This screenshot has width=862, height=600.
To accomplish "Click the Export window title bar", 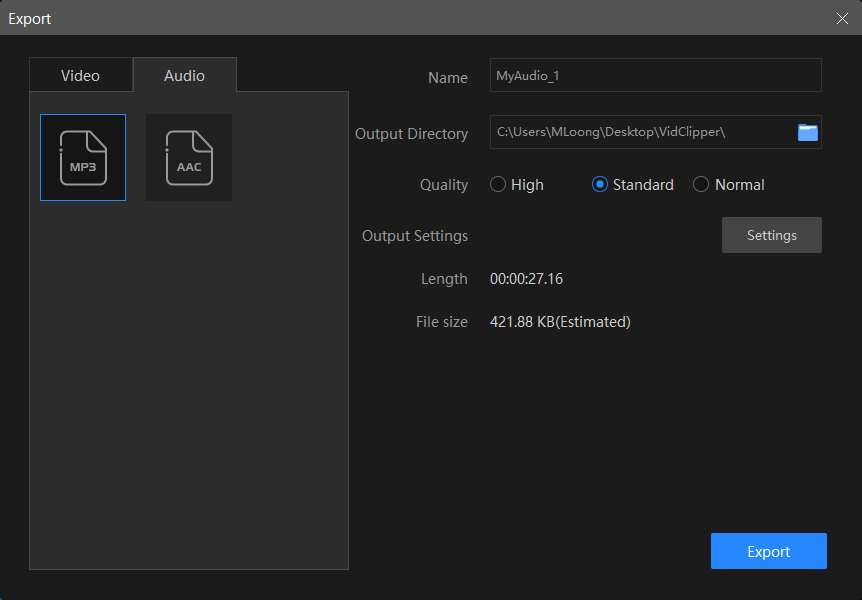I will coord(400,18).
